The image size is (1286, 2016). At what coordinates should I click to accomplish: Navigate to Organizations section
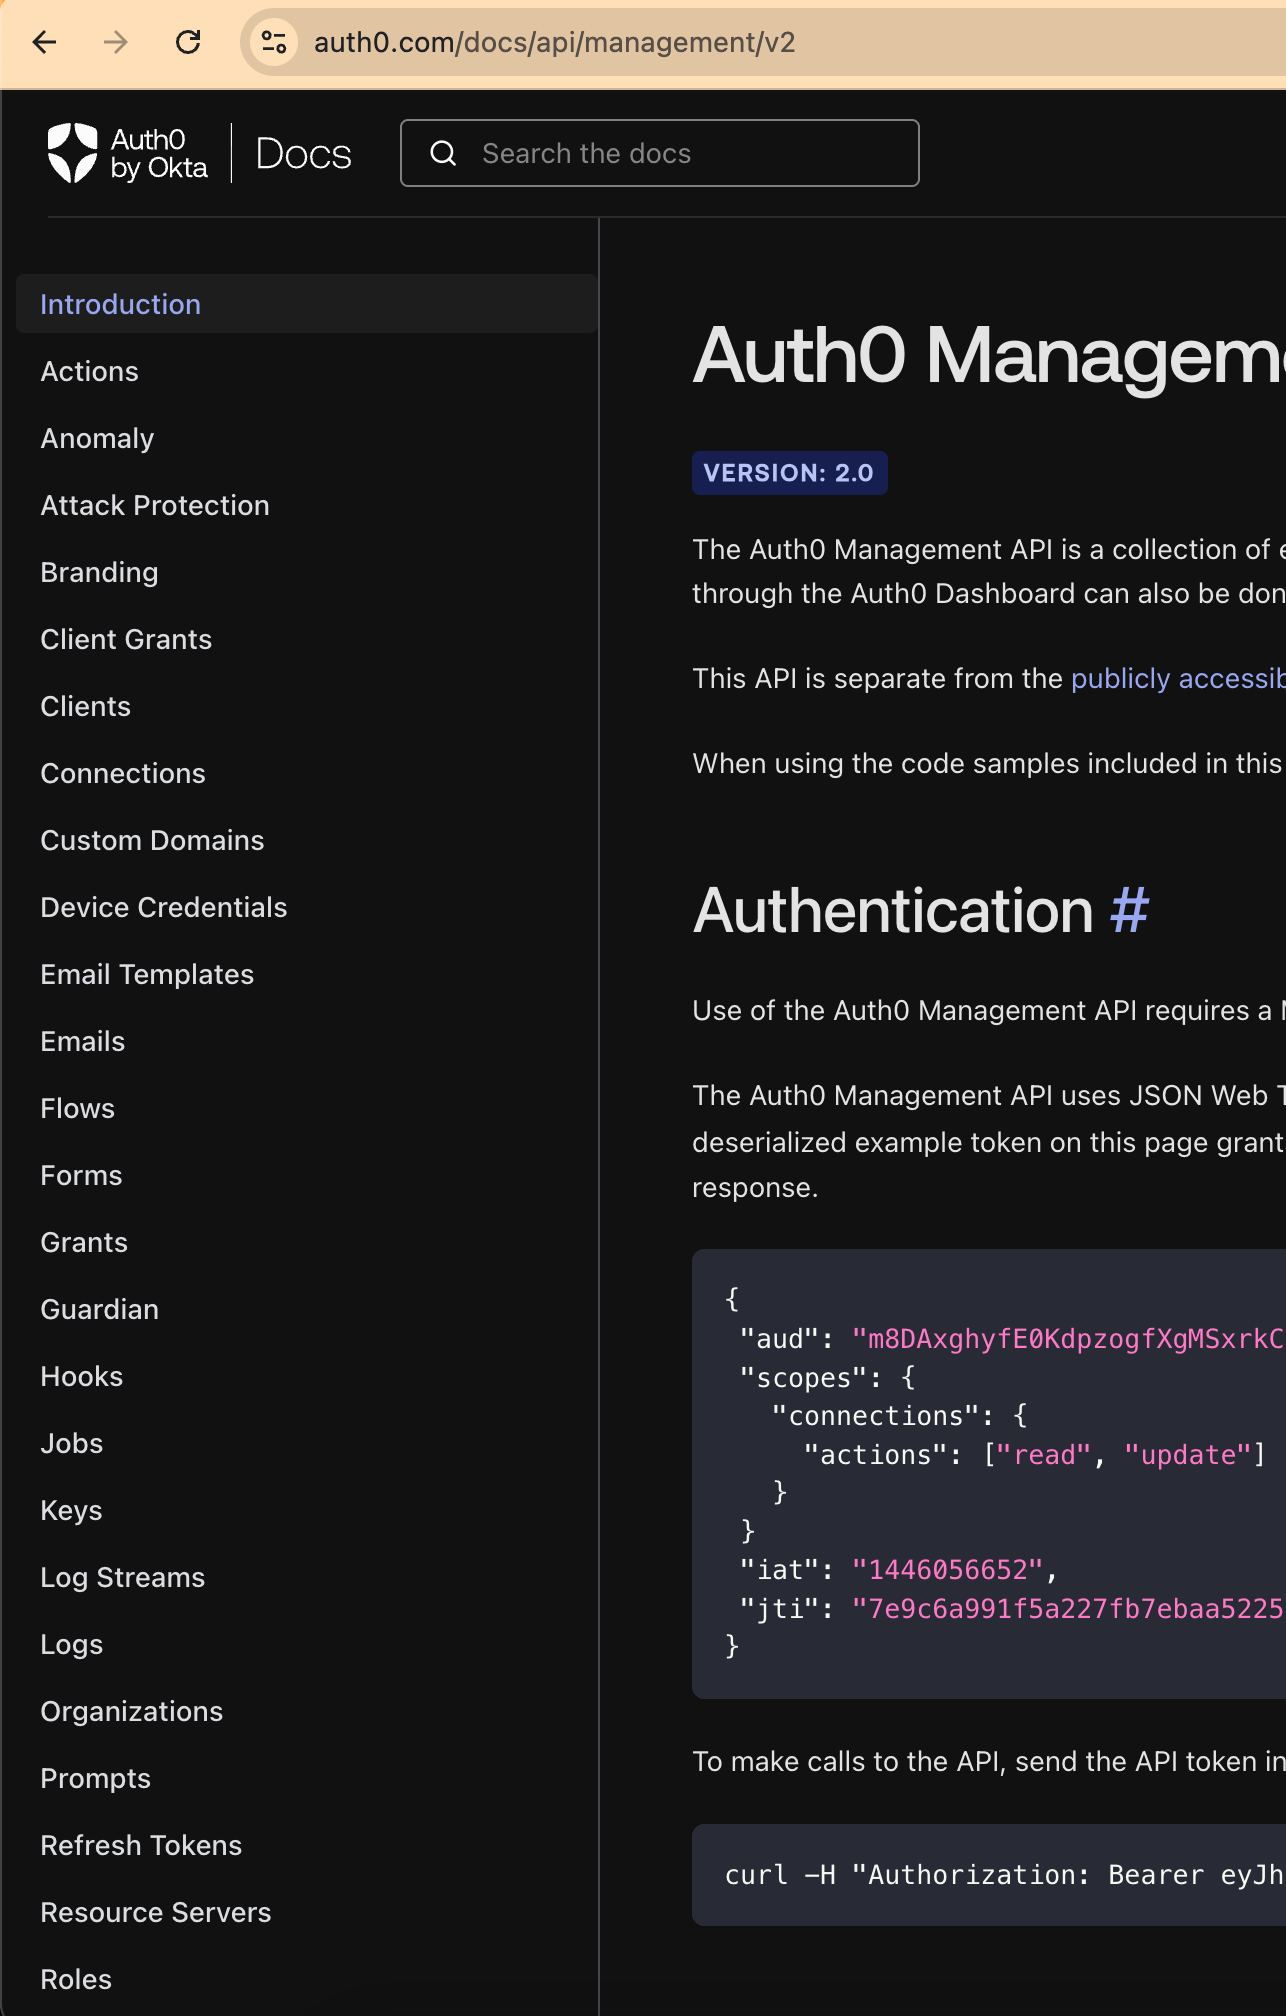[x=131, y=1711]
